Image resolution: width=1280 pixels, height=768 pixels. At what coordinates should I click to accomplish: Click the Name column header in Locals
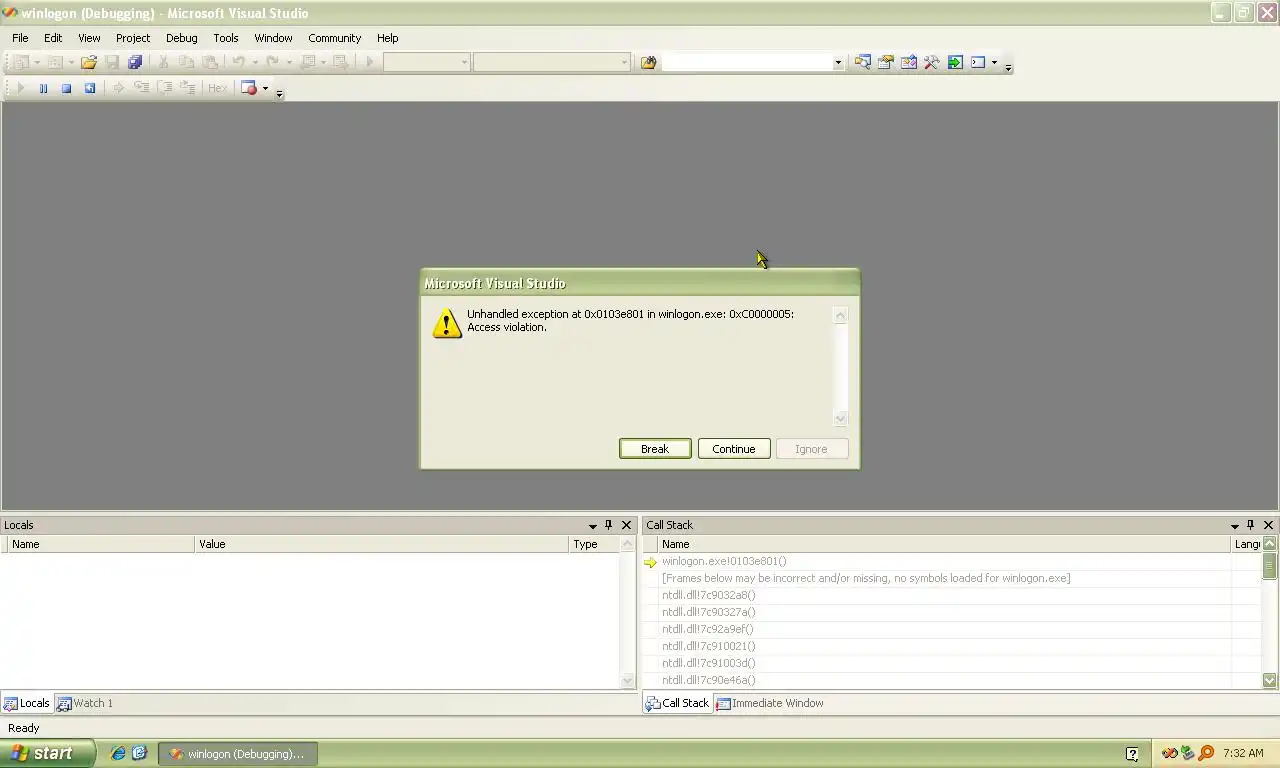click(101, 544)
